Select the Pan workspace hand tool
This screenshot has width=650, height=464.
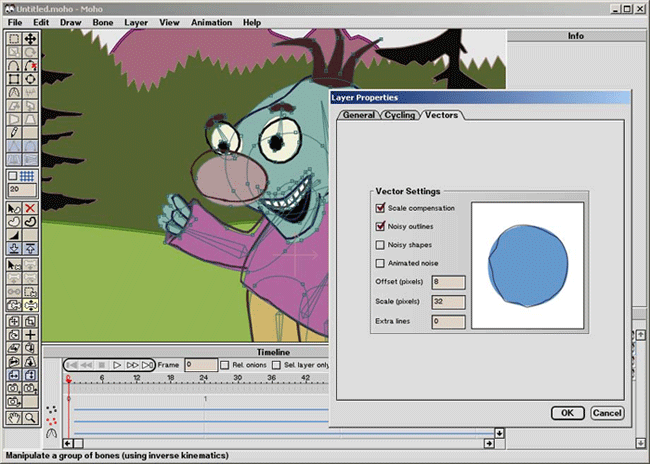[x=14, y=418]
